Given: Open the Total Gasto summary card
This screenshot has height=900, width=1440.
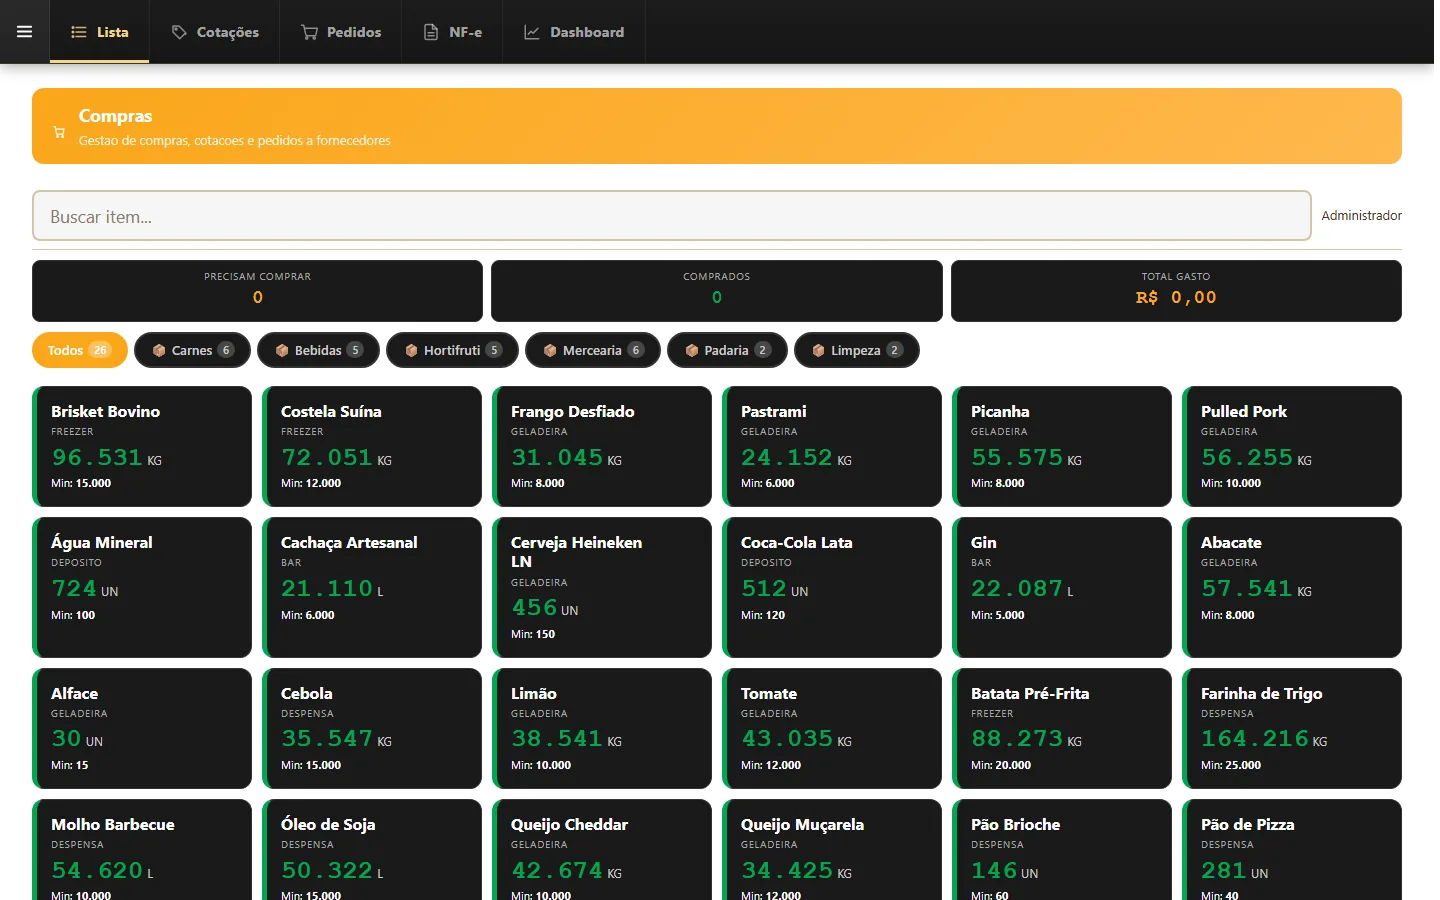Looking at the screenshot, I should pyautogui.click(x=1176, y=291).
